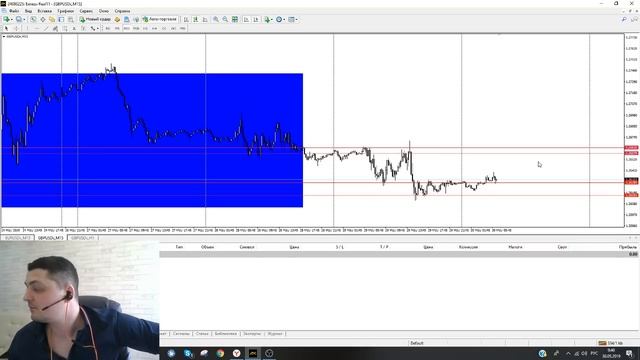The width and height of the screenshot is (640, 360).
Task: Open the Profiles toolbar icon
Action: [x=19, y=19]
